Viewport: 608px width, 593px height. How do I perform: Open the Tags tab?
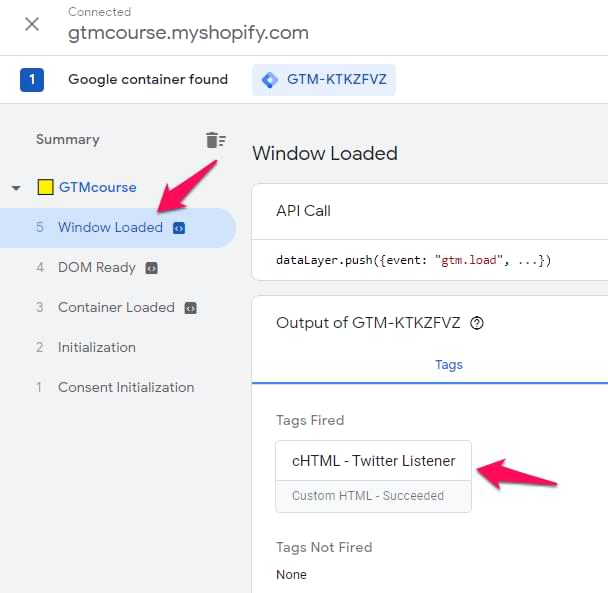(x=449, y=365)
